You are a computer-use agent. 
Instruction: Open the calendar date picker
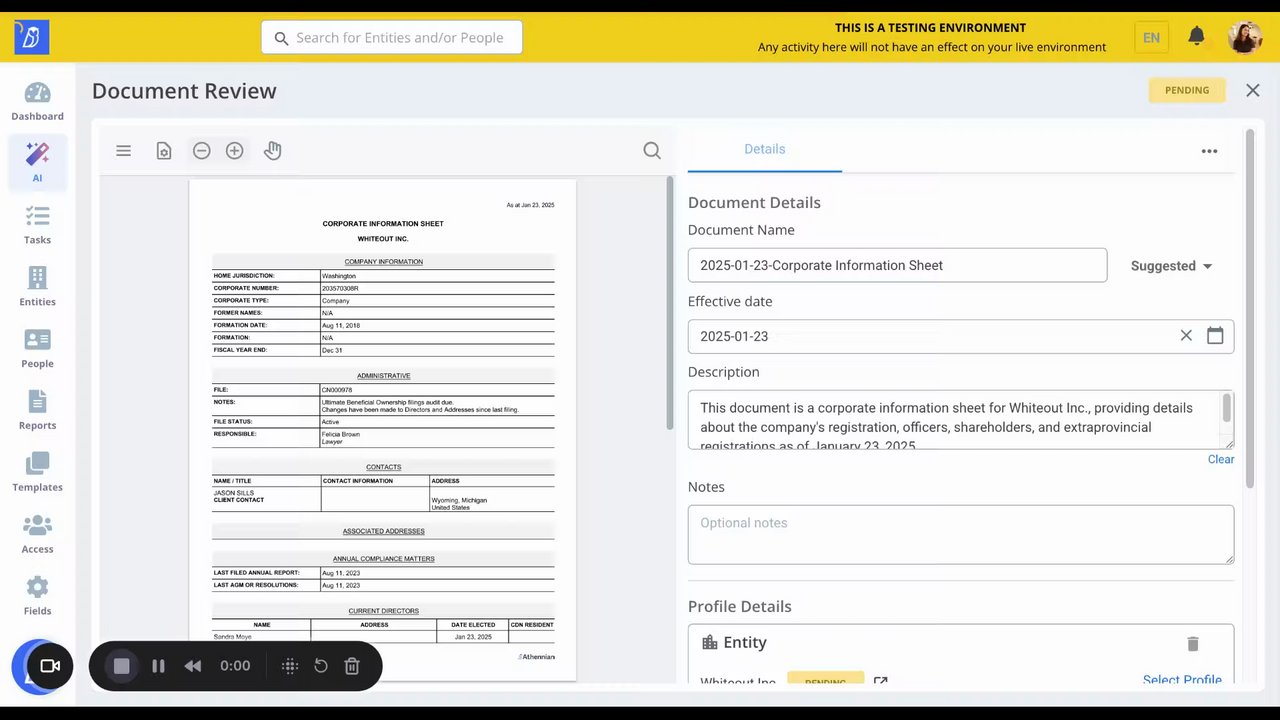click(1215, 336)
